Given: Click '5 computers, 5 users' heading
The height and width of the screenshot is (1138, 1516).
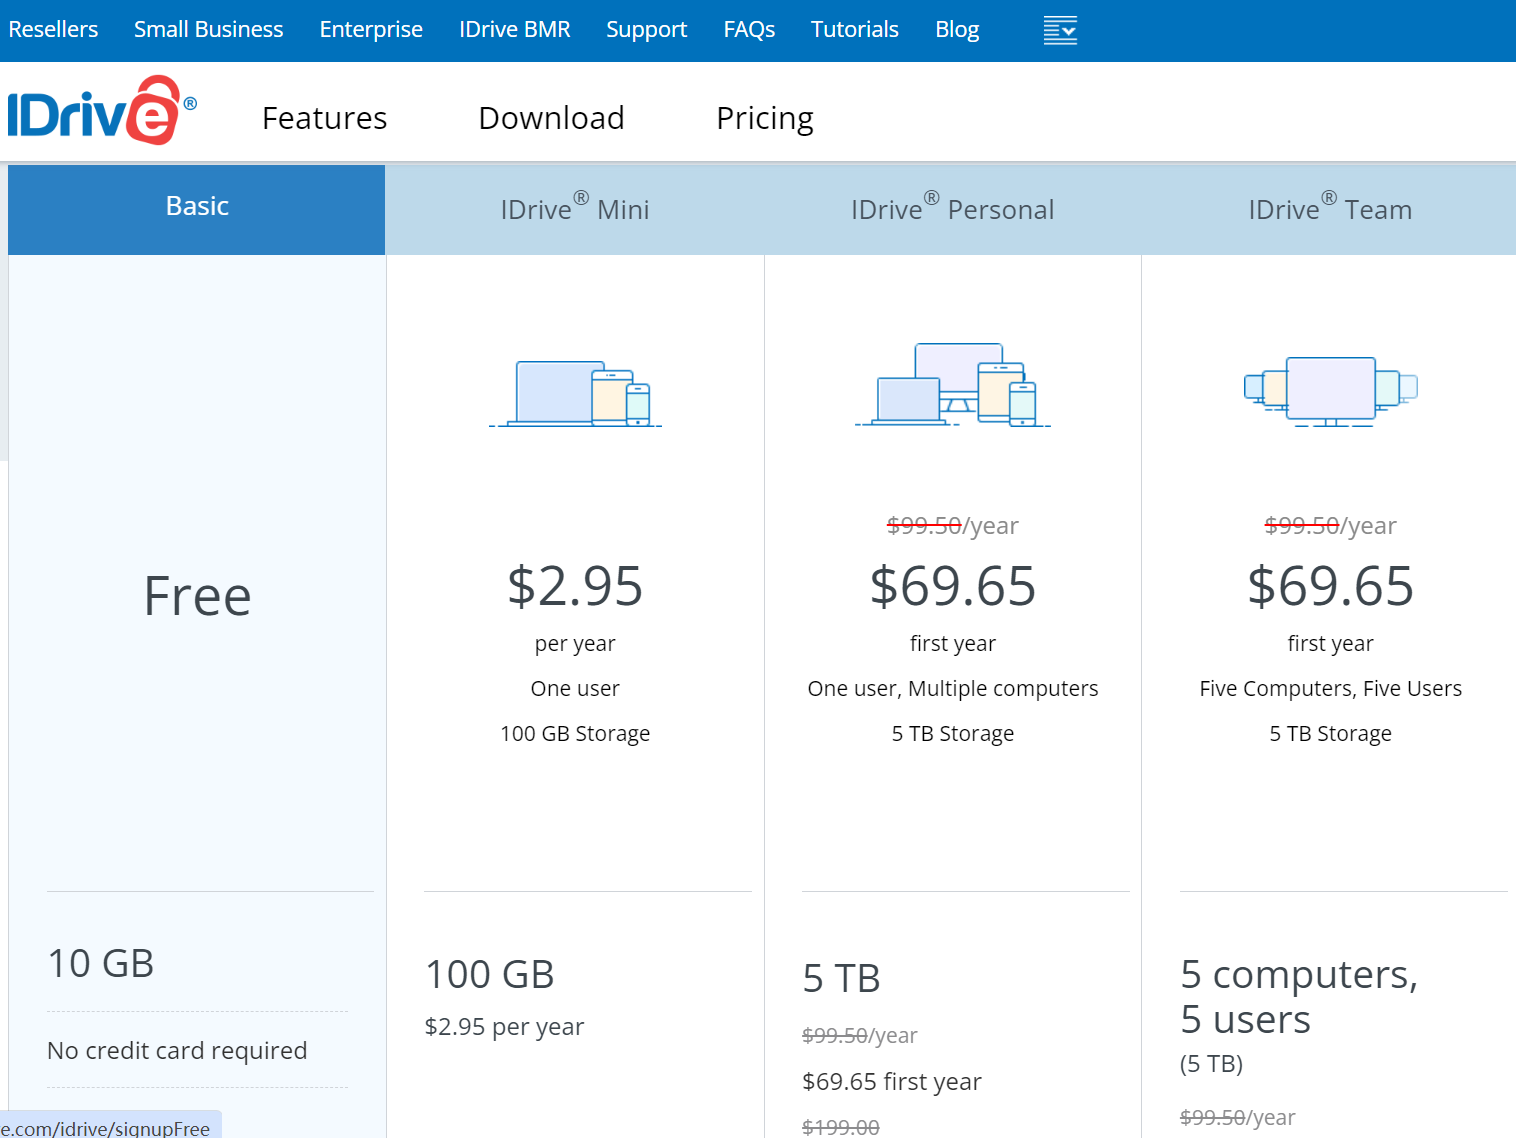Looking at the screenshot, I should click(x=1299, y=996).
